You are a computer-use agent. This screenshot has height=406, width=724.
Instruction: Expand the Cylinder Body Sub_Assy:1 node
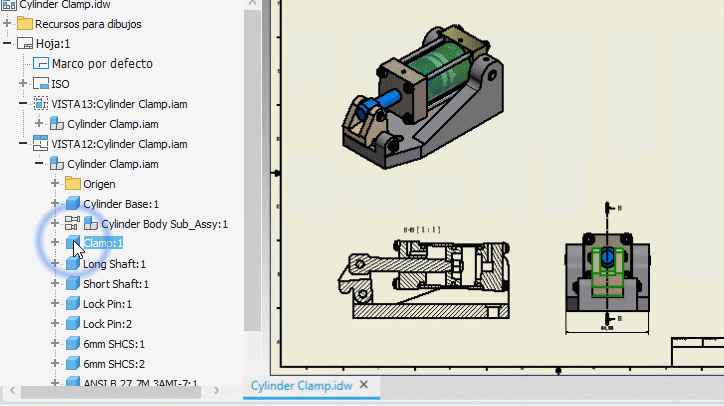55,224
